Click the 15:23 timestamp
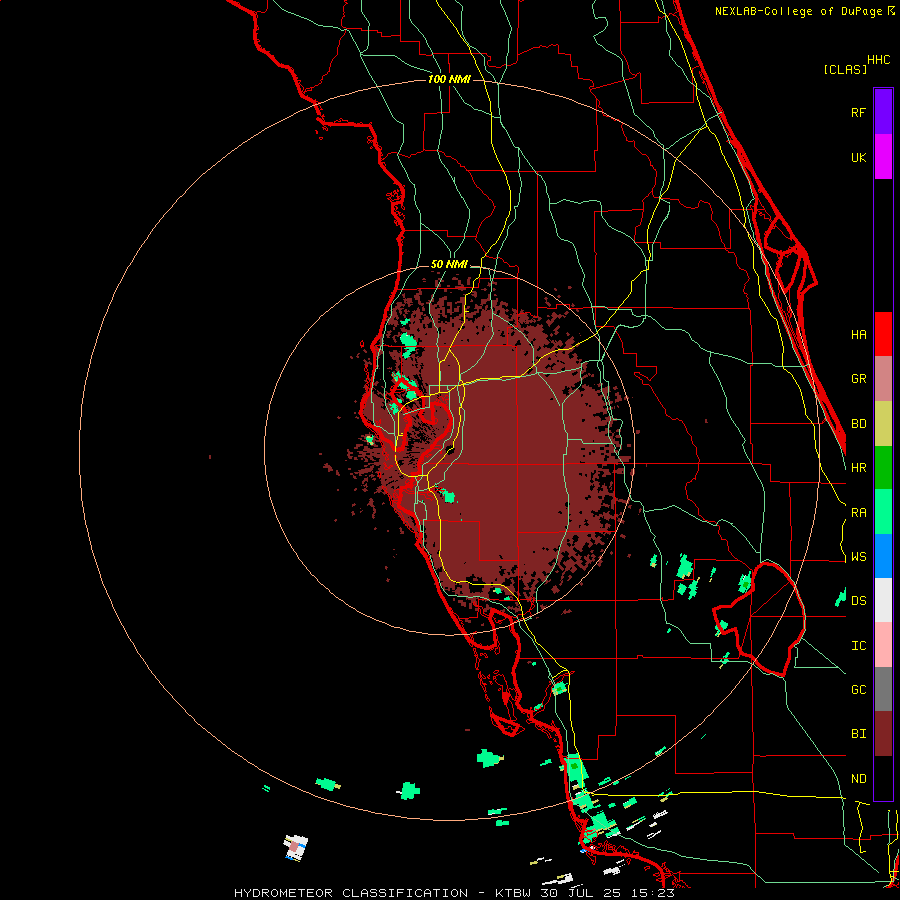The width and height of the screenshot is (900, 900). (x=655, y=893)
